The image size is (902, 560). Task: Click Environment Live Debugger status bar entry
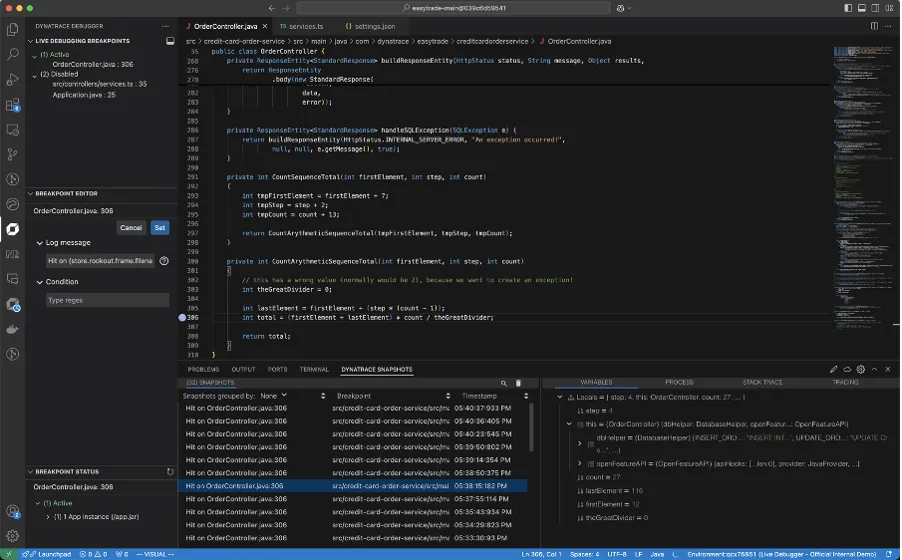(x=781, y=554)
